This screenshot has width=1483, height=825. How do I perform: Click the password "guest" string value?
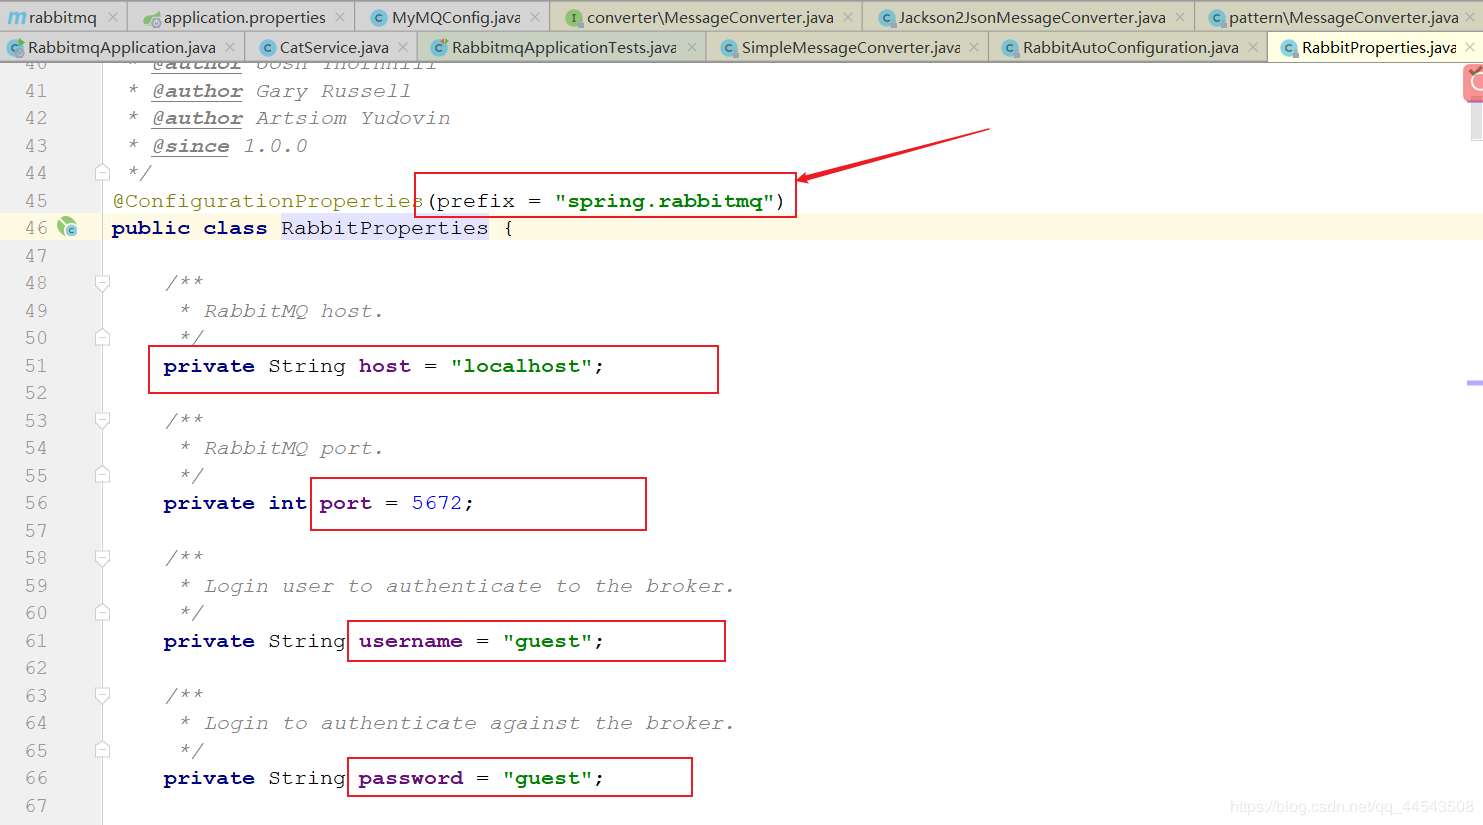548,778
